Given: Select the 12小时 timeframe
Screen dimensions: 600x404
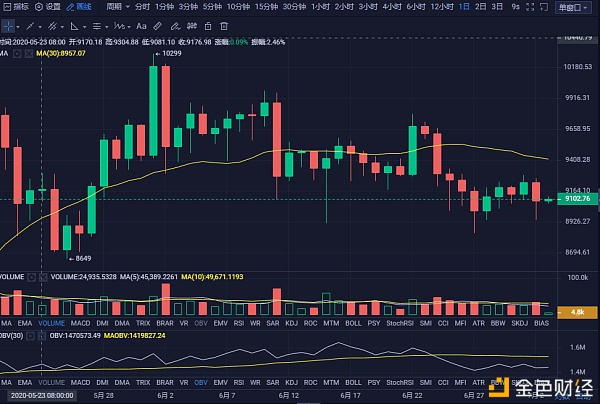Looking at the screenshot, I should (442, 7).
